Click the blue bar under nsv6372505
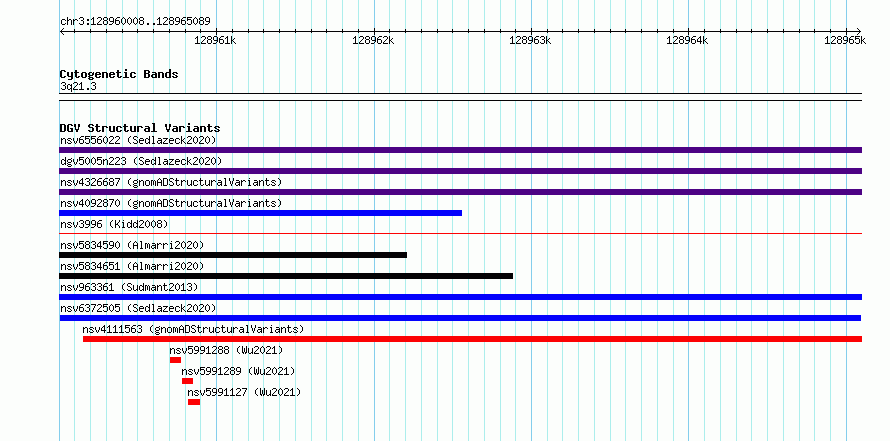Image resolution: width=890 pixels, height=441 pixels. click(460, 318)
